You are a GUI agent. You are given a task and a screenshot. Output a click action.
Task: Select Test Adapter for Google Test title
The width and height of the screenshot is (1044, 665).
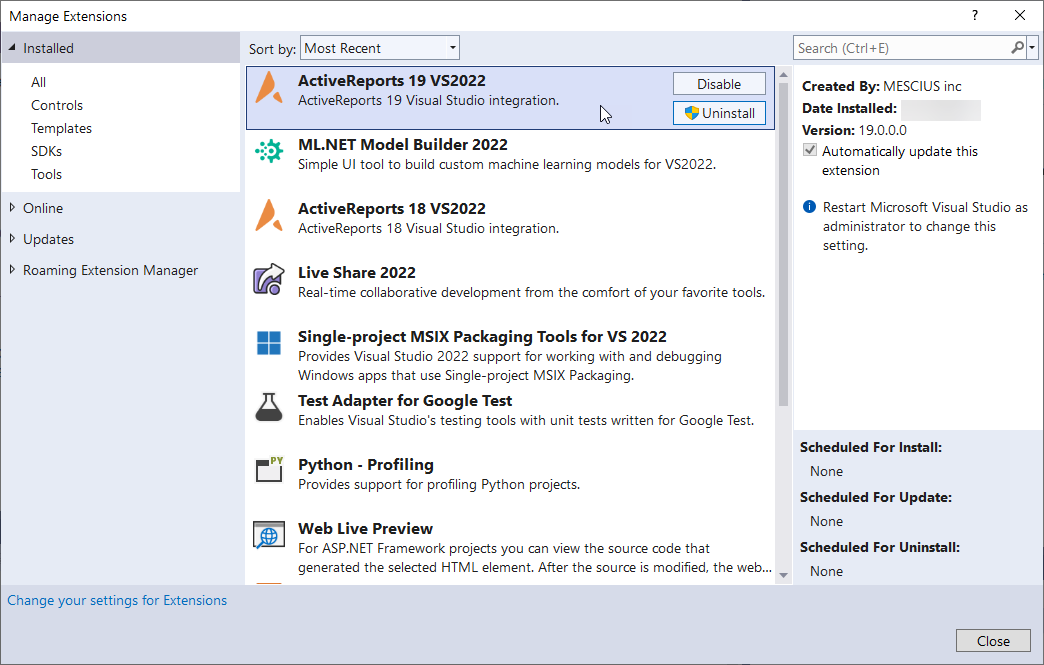[405, 400]
